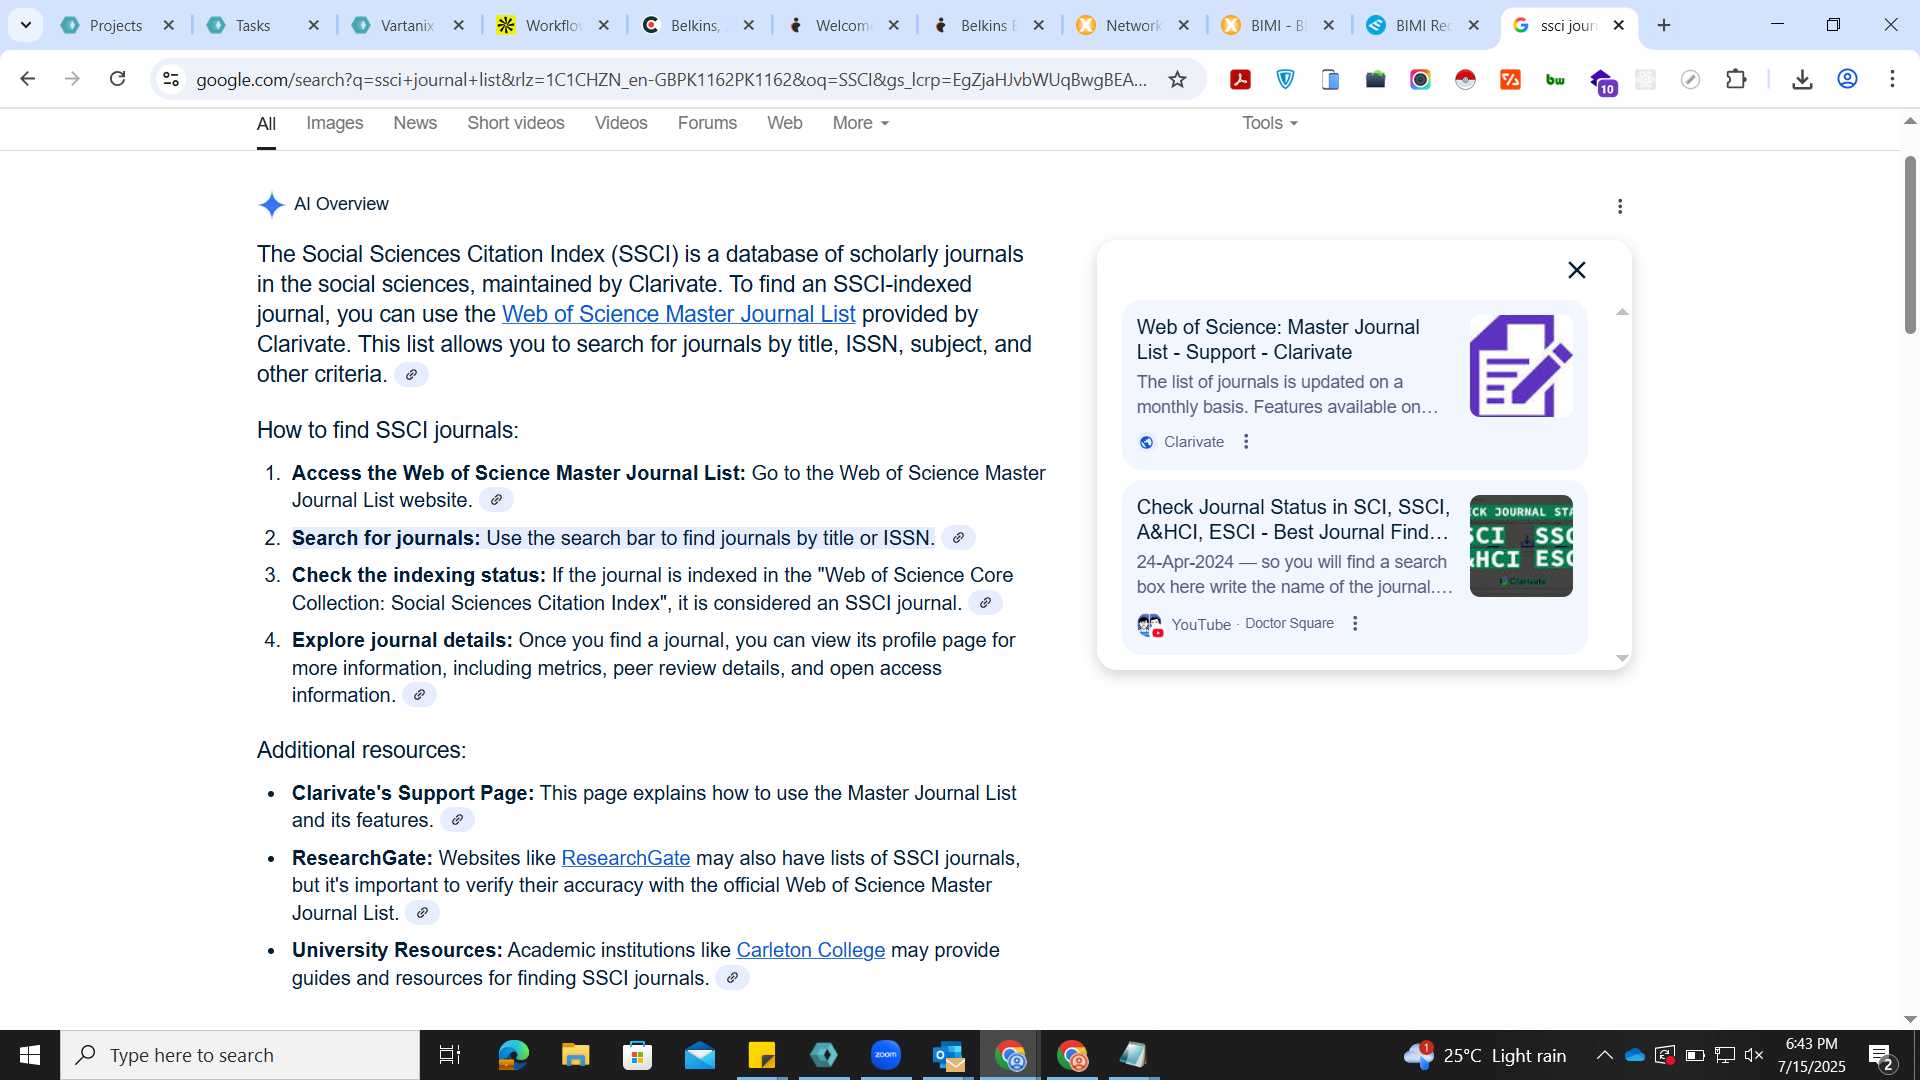This screenshot has width=1920, height=1080.
Task: Show hidden system tray icons
Action: [1604, 1055]
